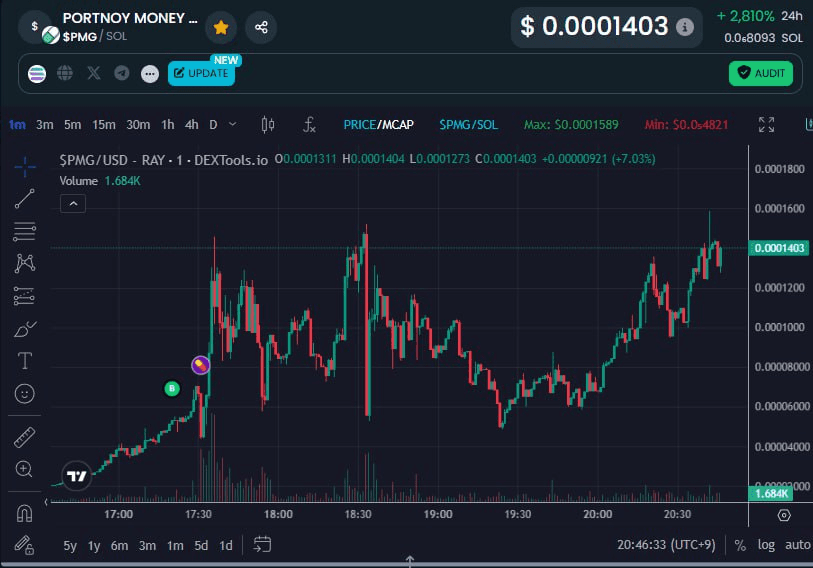Viewport: 813px width, 568px height.
Task: Click the go-to-date calendar icon
Action: (262, 545)
